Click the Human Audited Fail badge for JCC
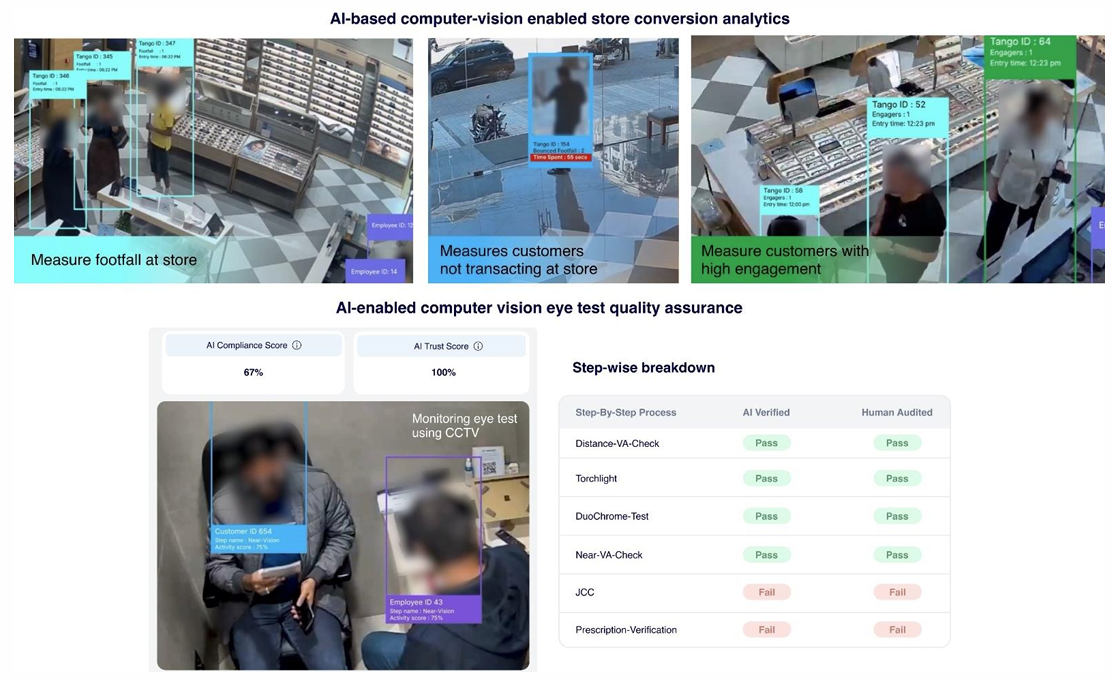This screenshot has width=1113, height=678. 897,592
